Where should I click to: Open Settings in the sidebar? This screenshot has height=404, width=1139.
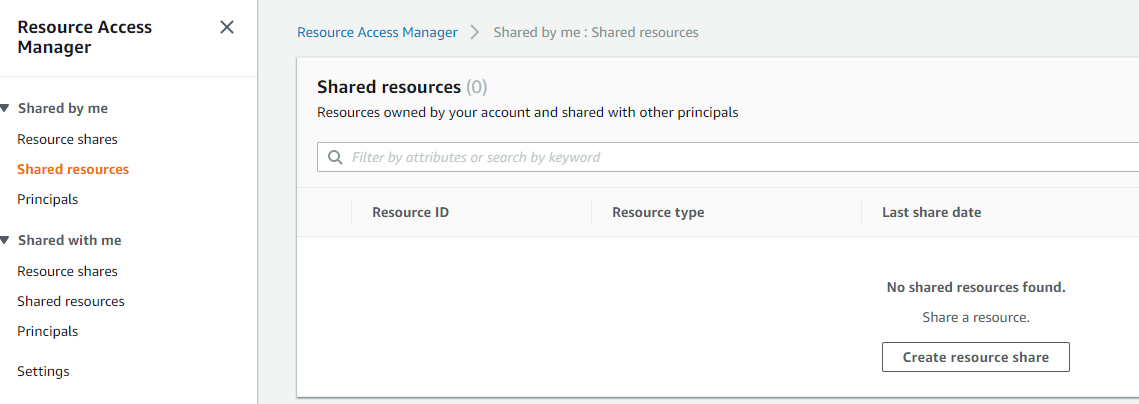click(x=43, y=371)
